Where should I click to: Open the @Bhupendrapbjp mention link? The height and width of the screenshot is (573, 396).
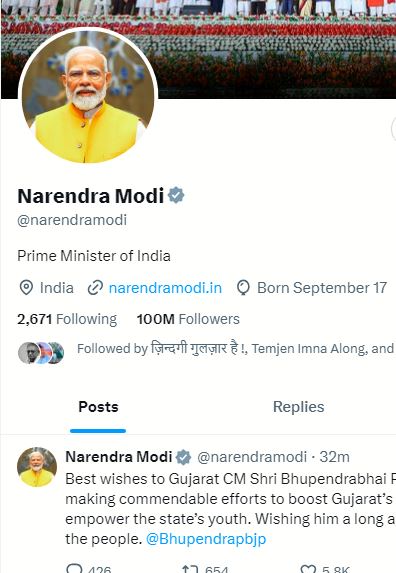(x=206, y=539)
